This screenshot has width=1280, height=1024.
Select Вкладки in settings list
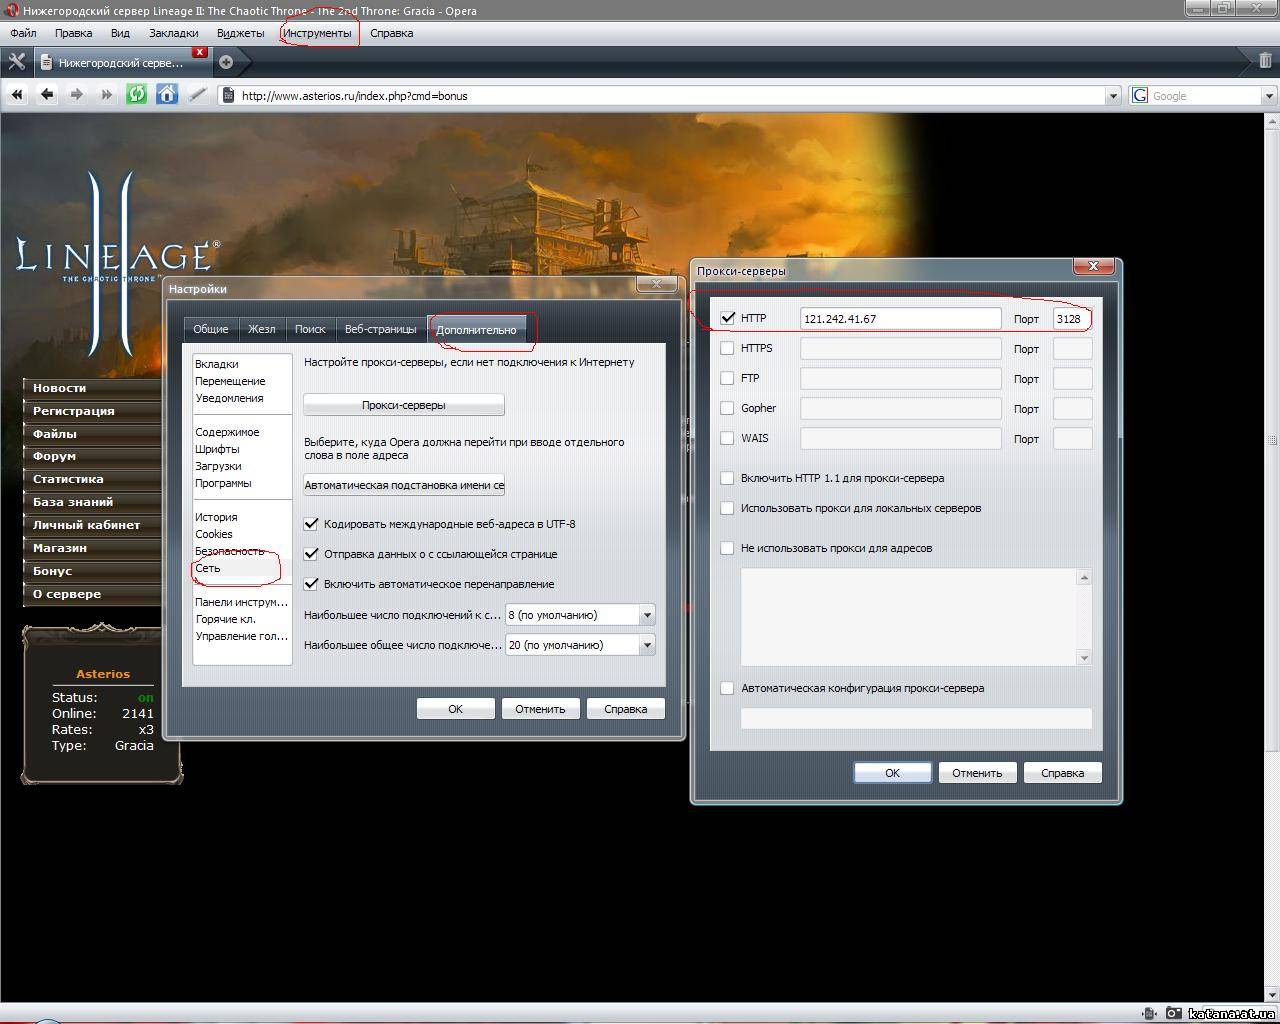click(217, 364)
